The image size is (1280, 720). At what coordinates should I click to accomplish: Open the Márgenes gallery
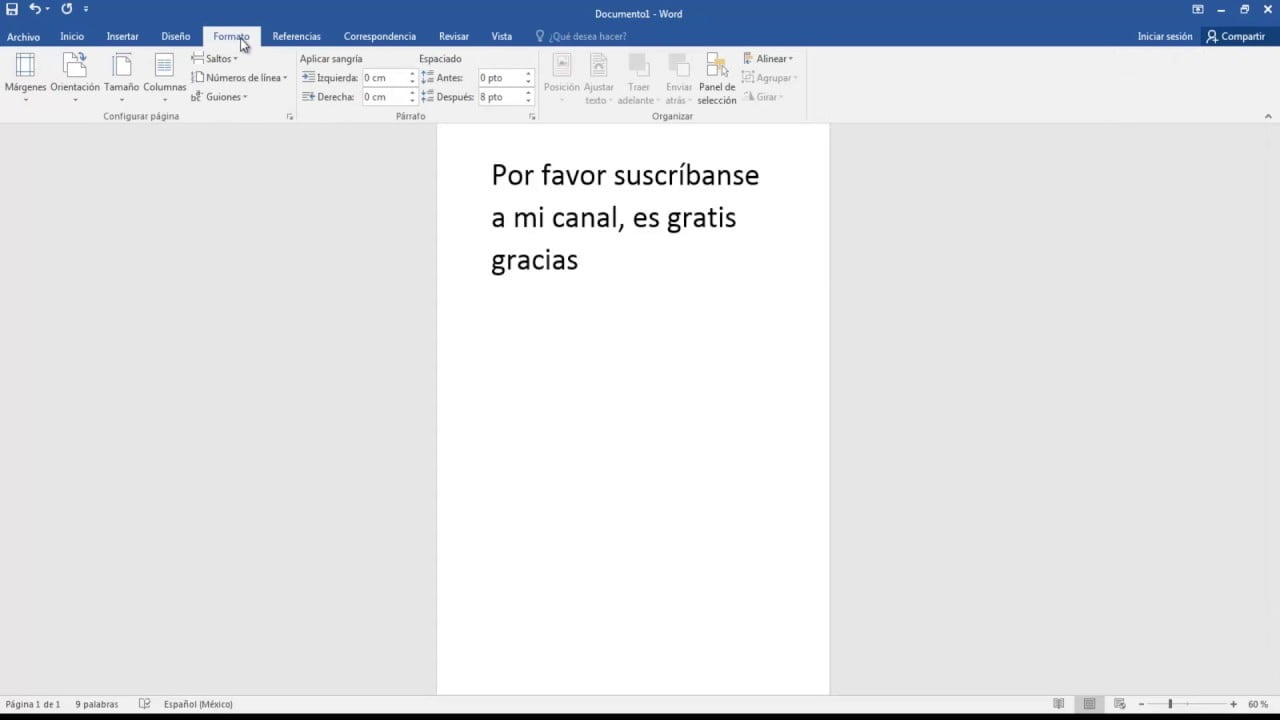[25, 77]
